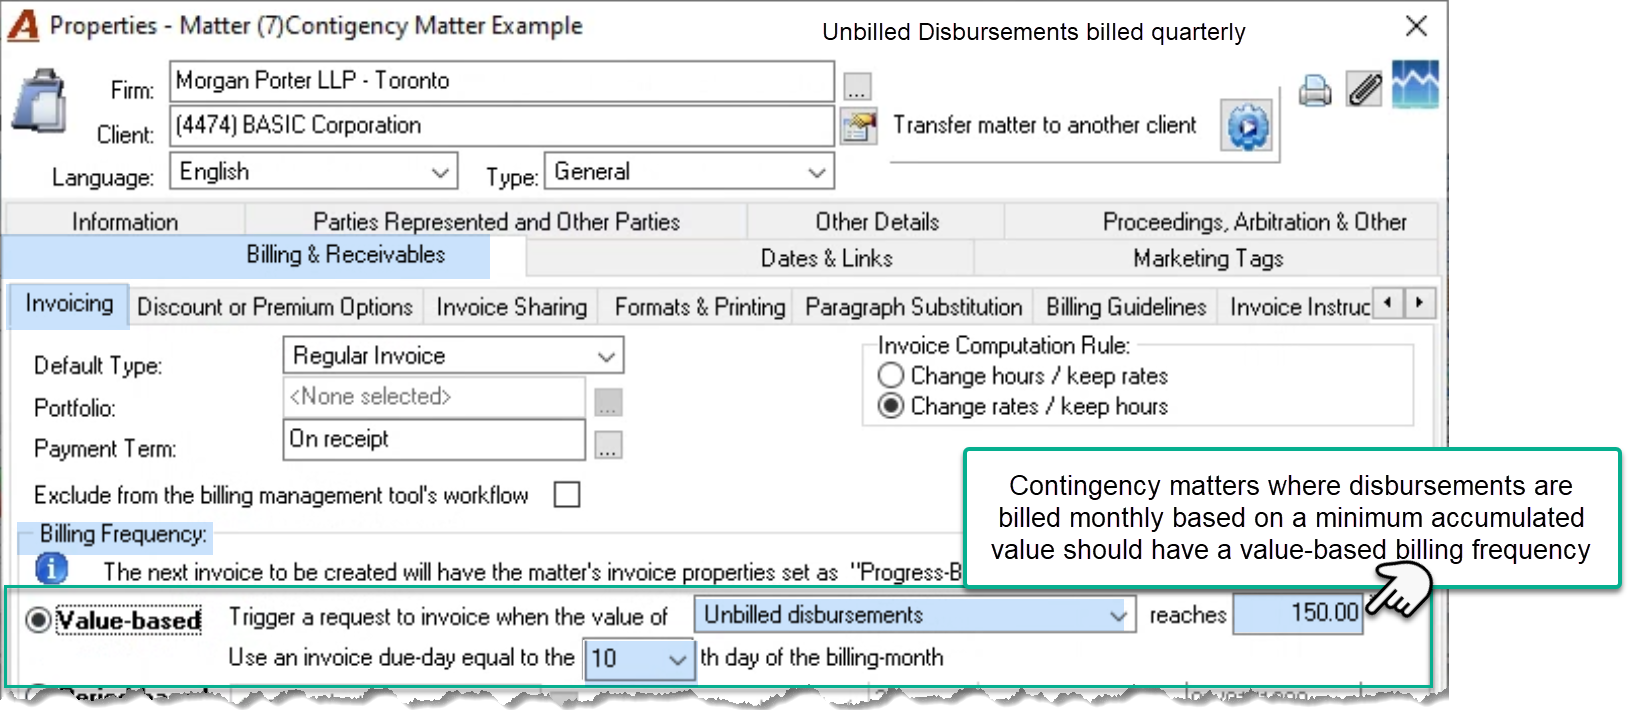Click Transfer matter to another client label
Screen dimensions: 1629x710
[x=1044, y=125]
